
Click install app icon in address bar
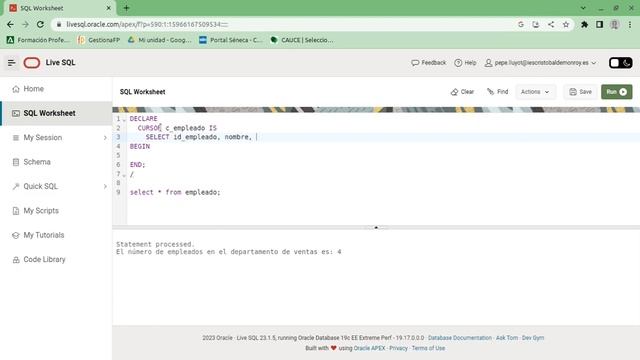536,24
